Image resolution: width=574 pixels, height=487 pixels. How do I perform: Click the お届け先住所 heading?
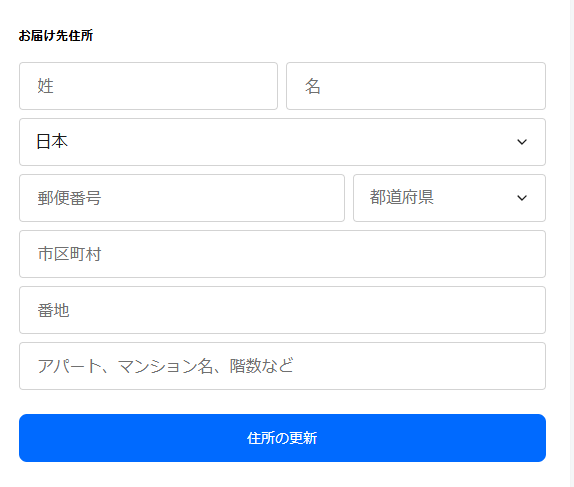pos(56,36)
